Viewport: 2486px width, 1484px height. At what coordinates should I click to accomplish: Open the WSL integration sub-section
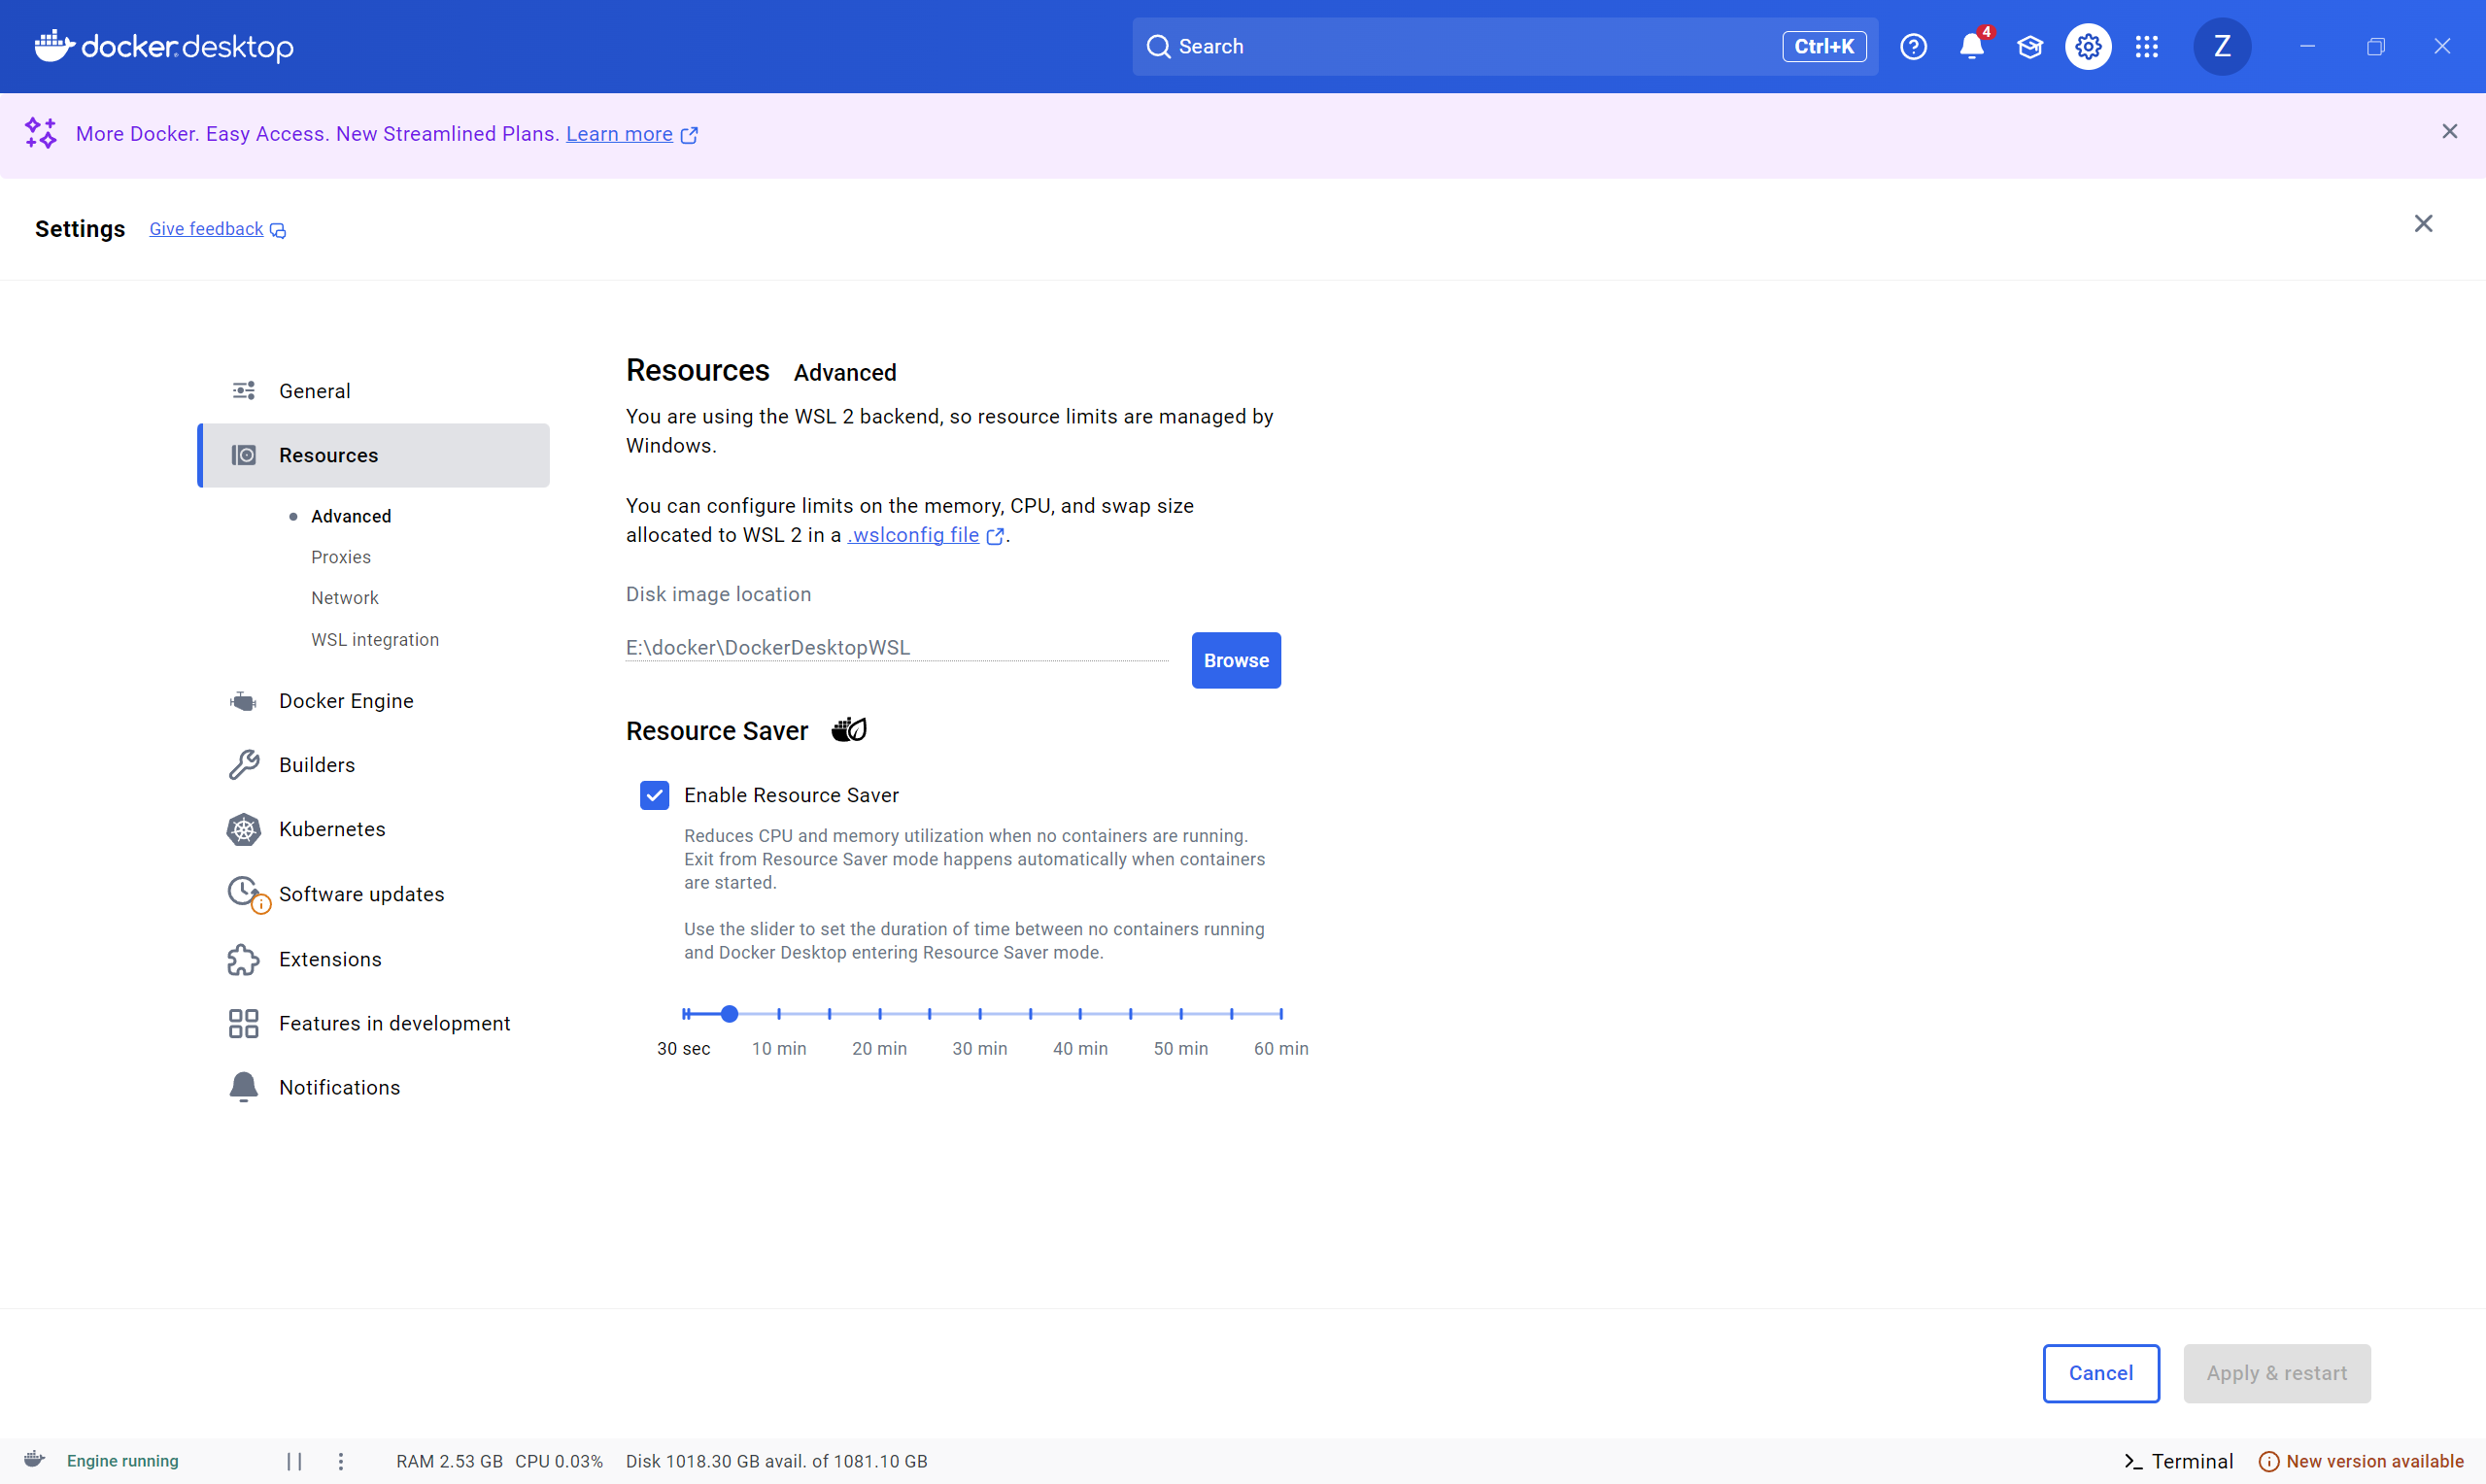[x=375, y=640]
